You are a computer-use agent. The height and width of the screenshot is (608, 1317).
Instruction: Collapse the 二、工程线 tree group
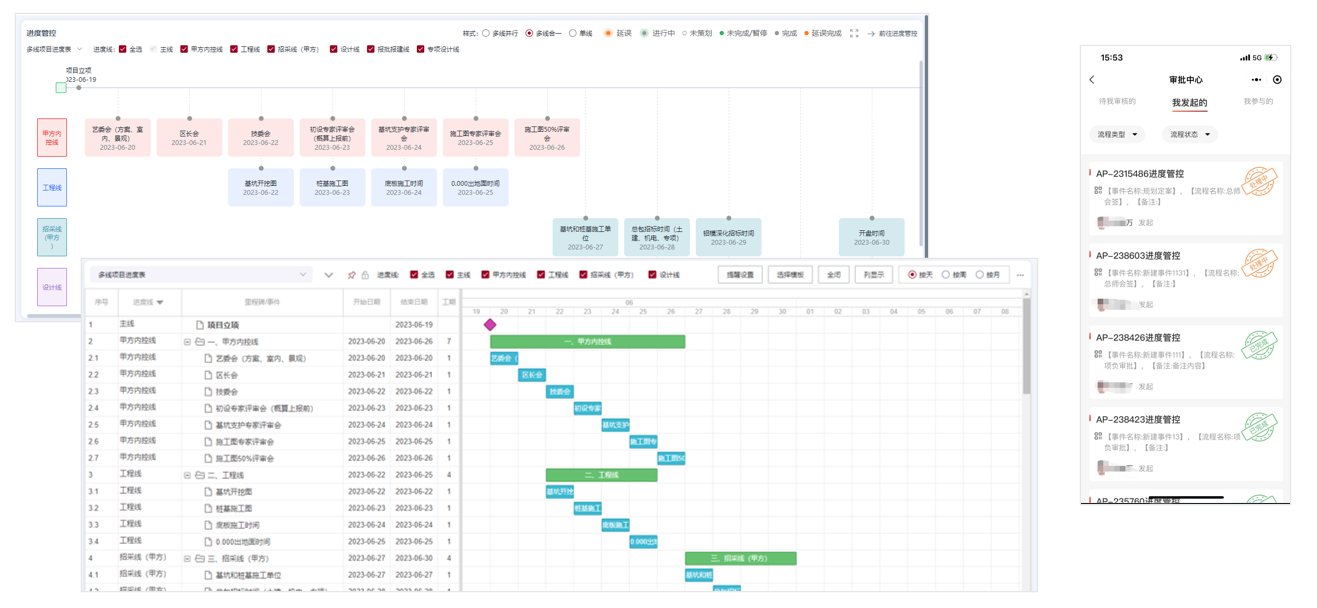[187, 476]
